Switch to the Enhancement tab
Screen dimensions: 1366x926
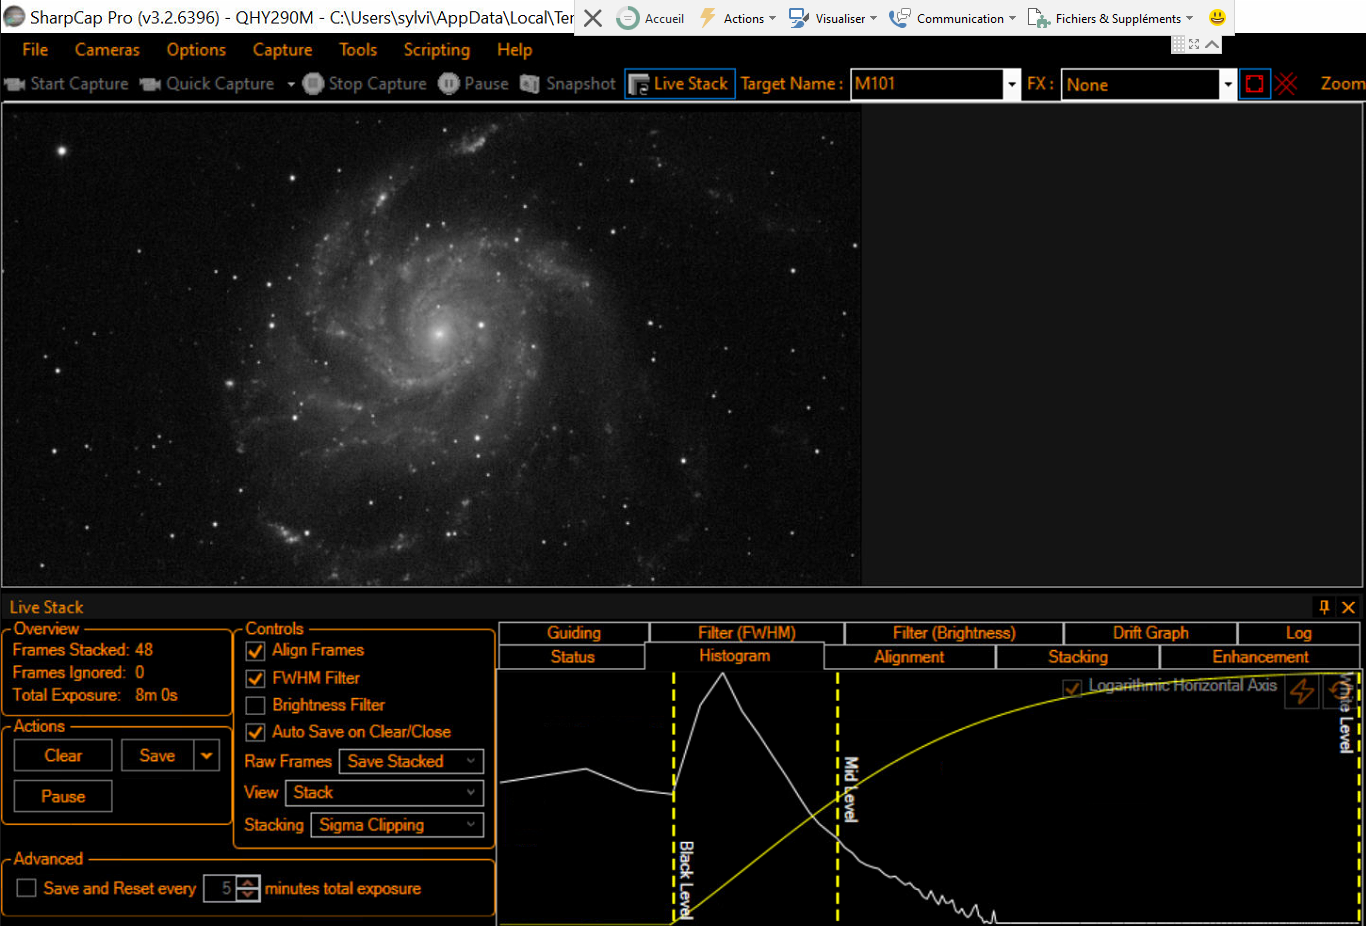(x=1260, y=657)
